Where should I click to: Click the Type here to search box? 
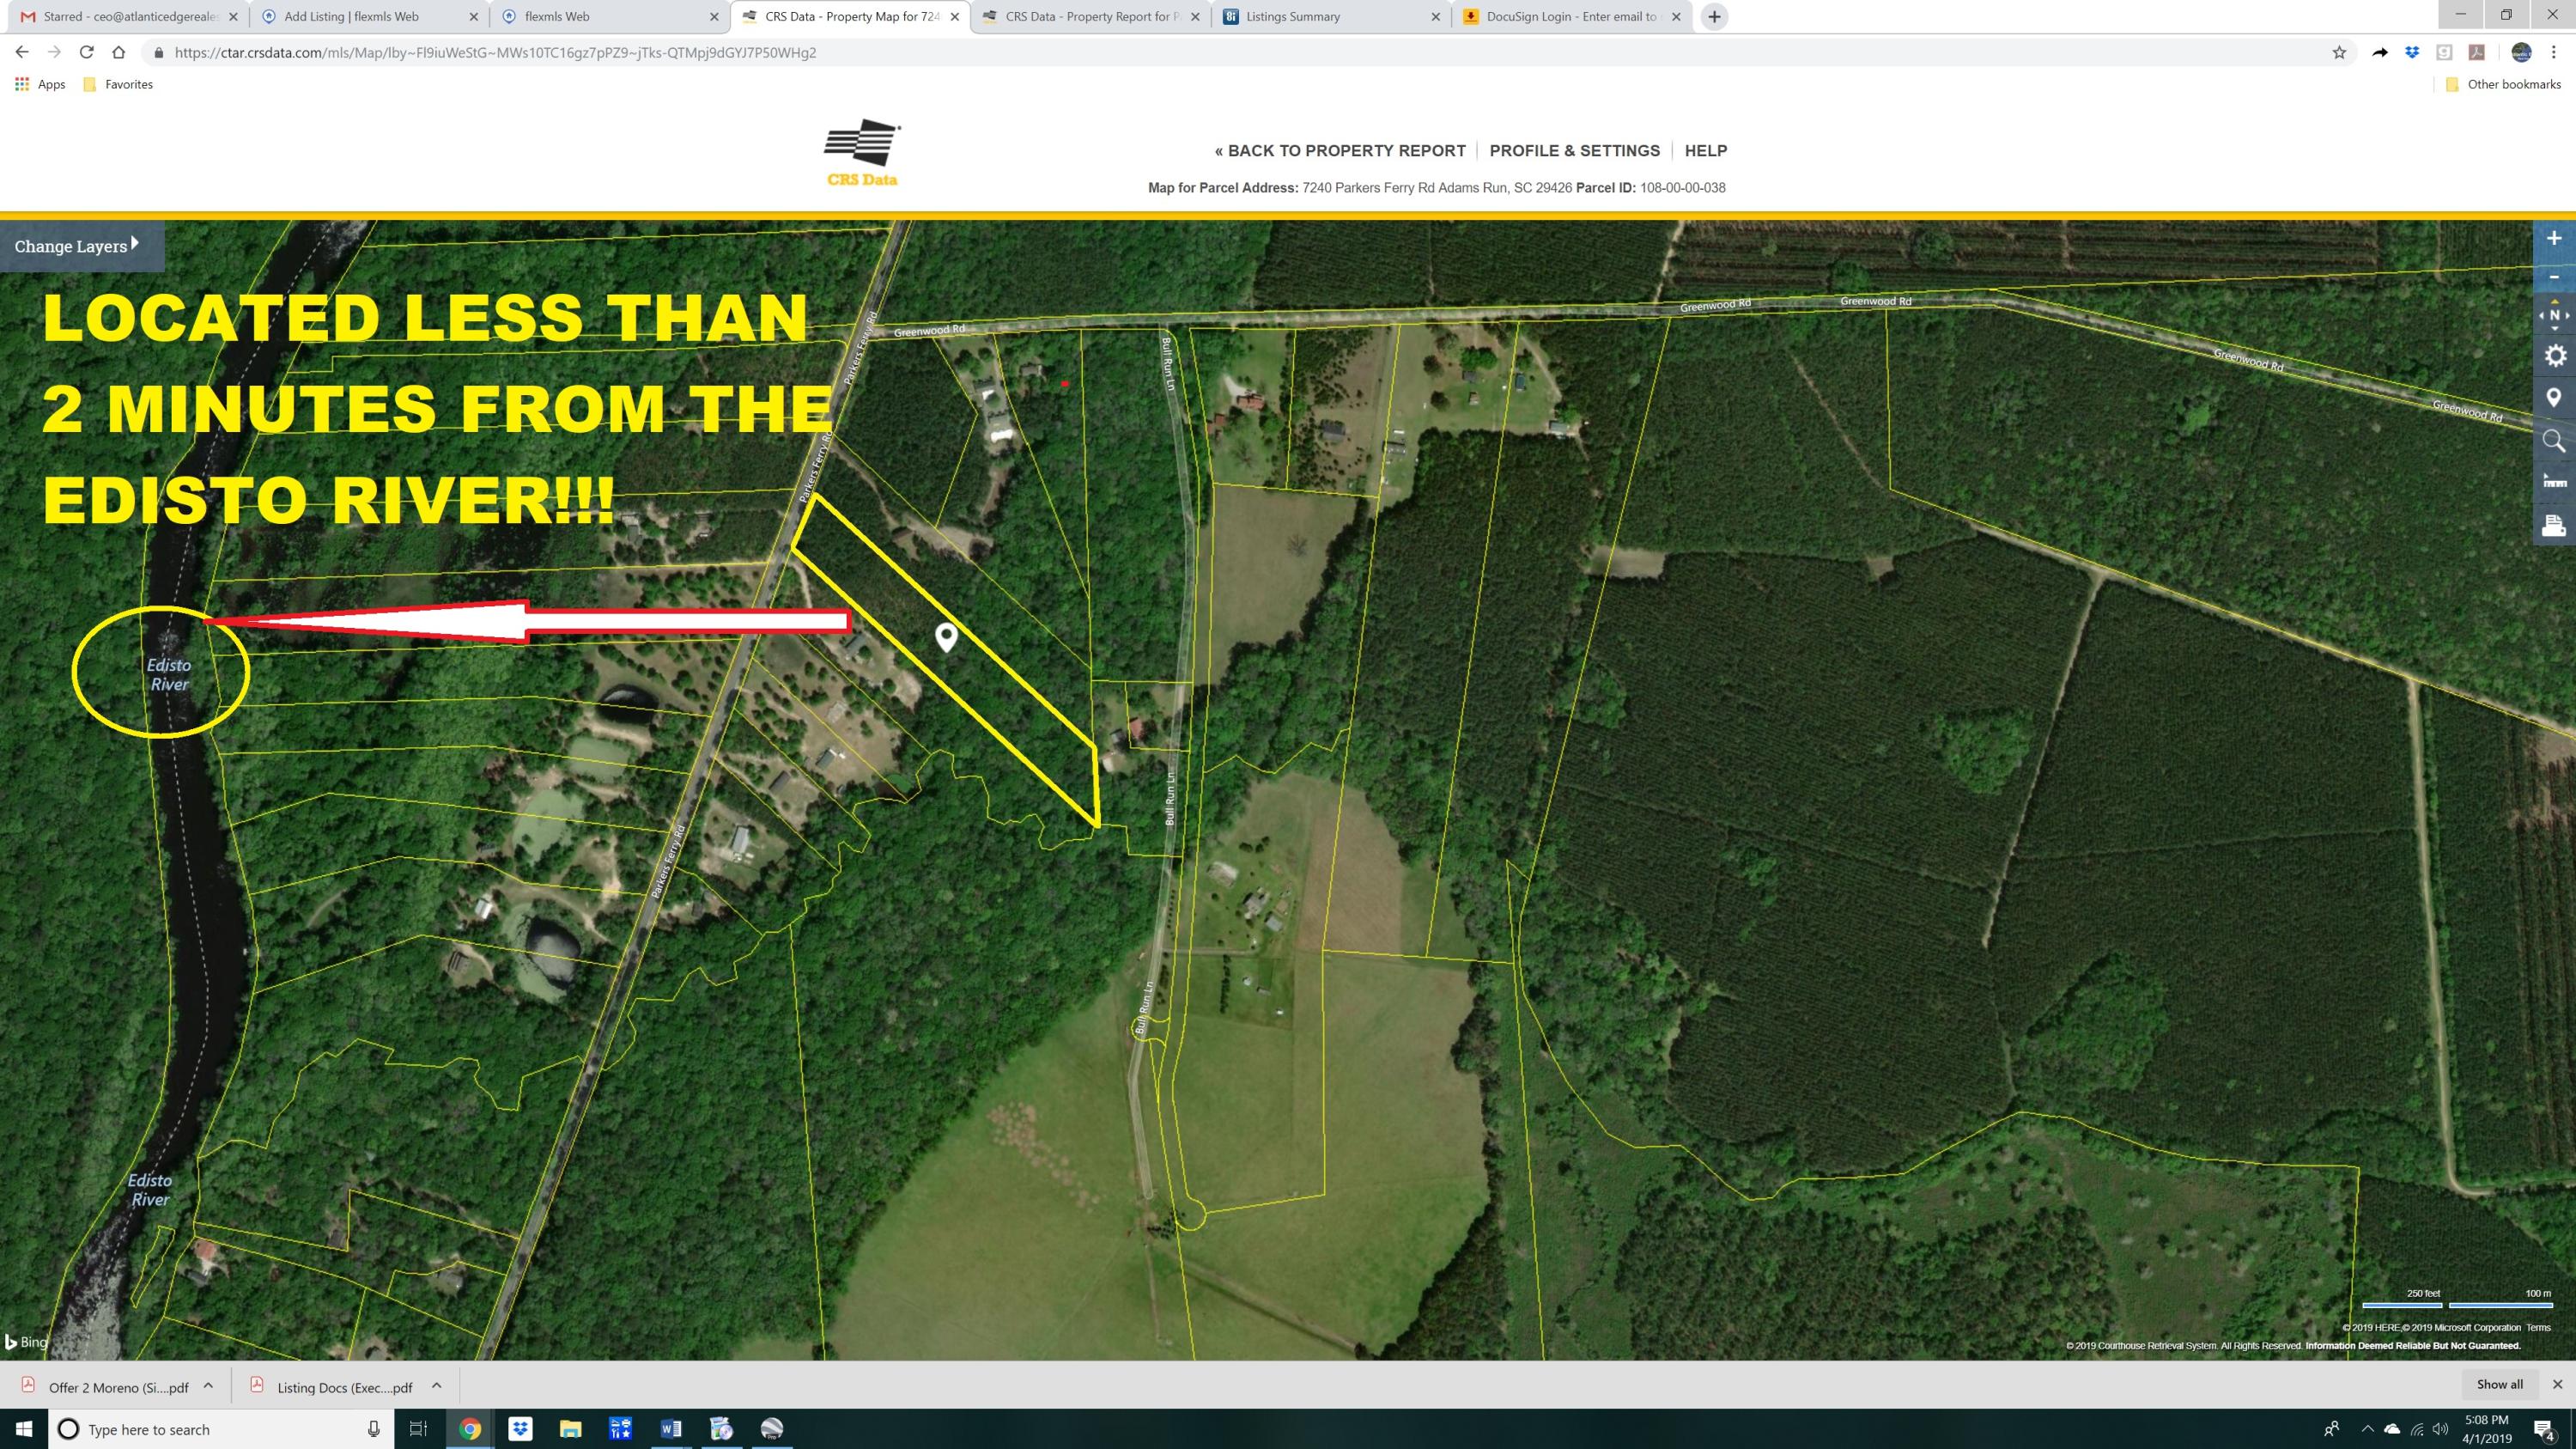click(220, 1429)
